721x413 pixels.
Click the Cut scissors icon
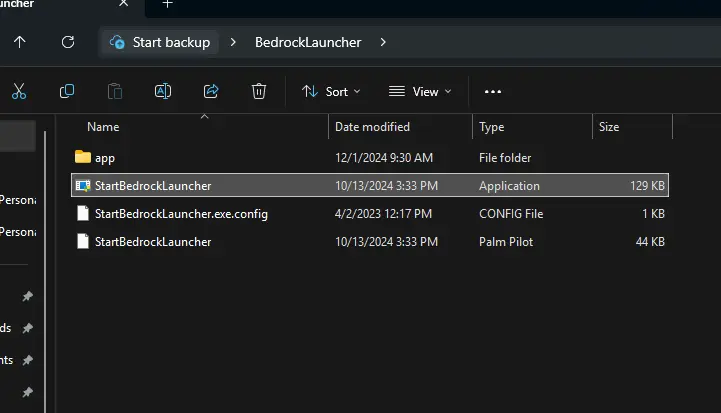(19, 91)
